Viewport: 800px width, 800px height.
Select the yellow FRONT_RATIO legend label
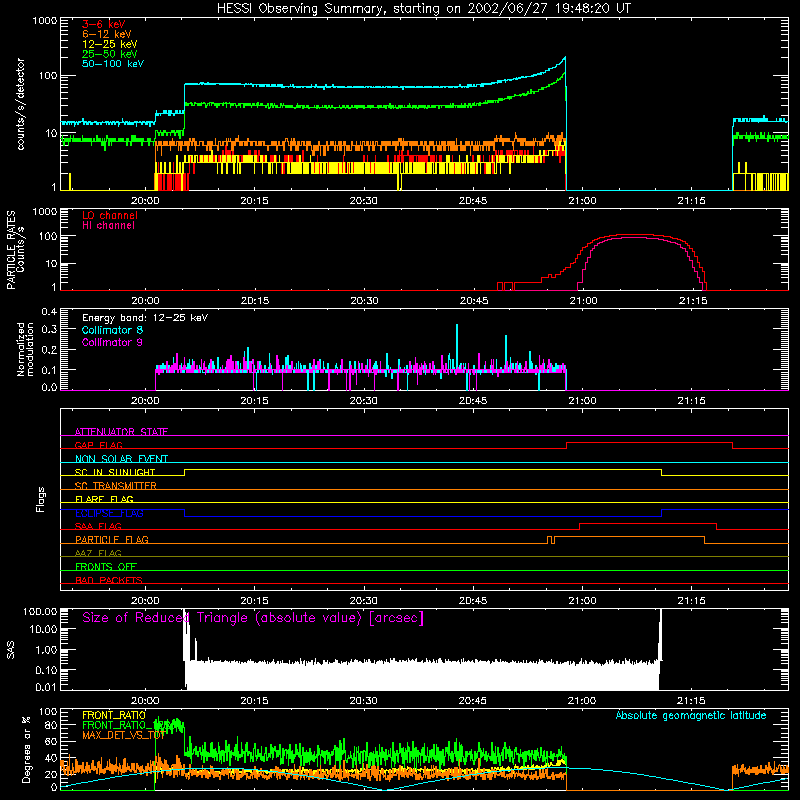click(x=114, y=715)
